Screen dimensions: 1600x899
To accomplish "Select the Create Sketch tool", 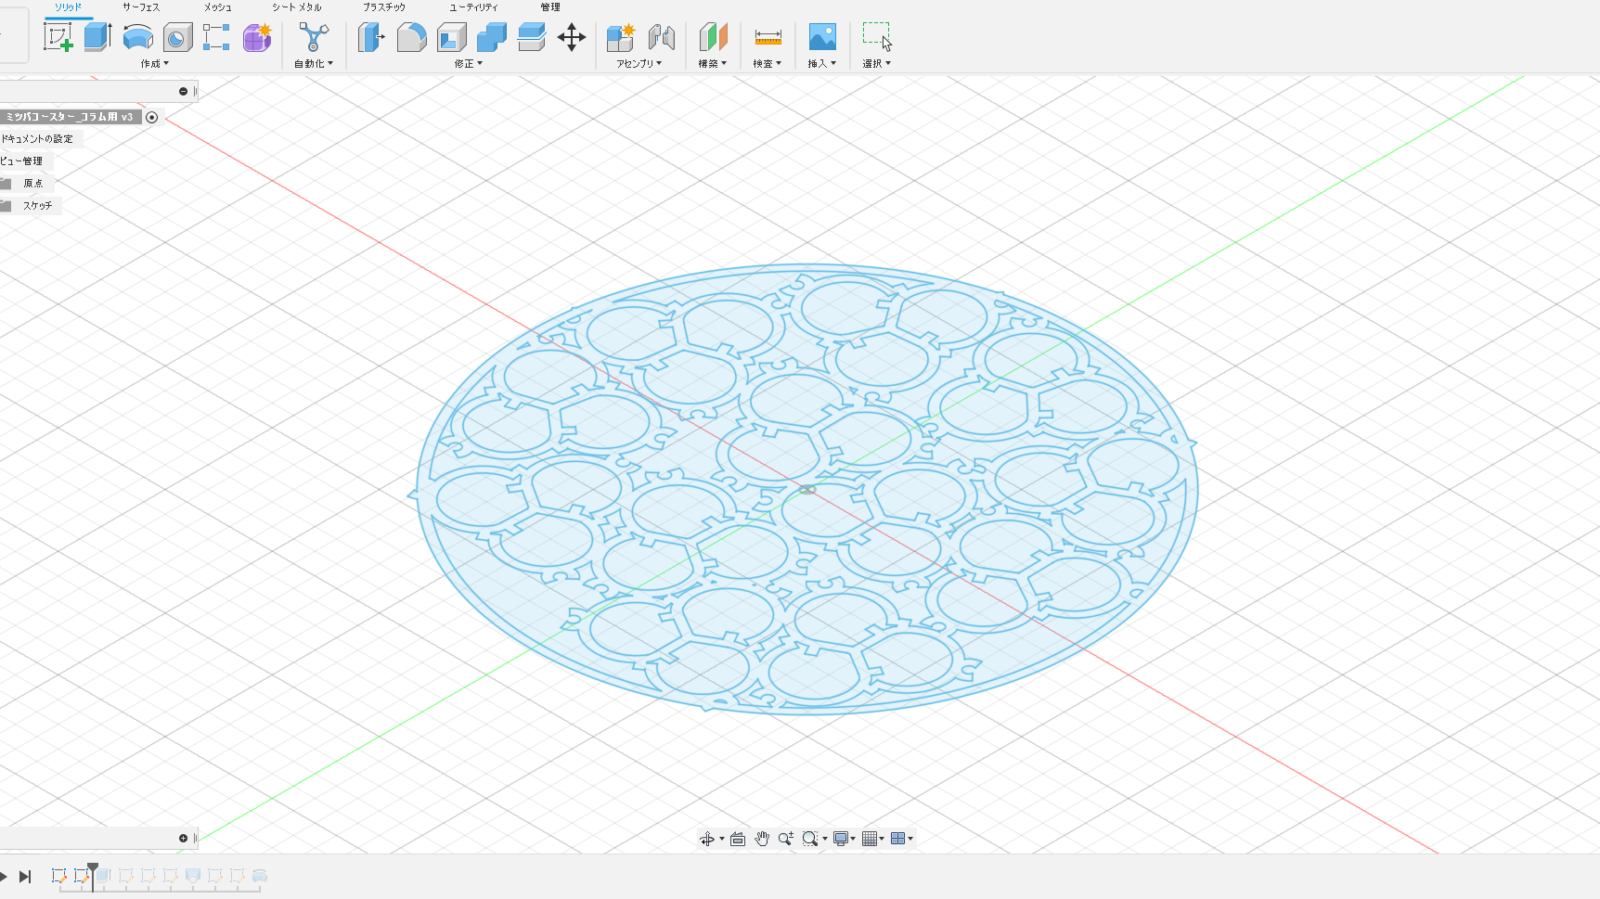I will pyautogui.click(x=58, y=38).
